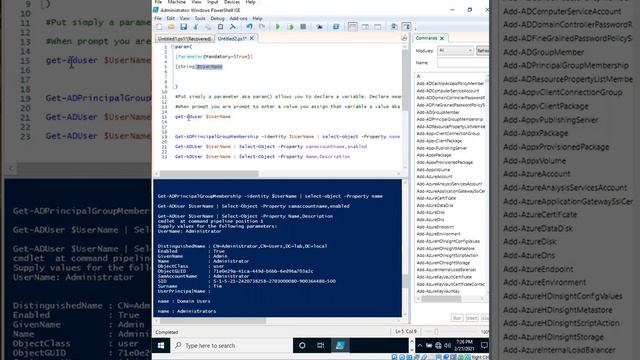Select Add-ADCentralAccessPolicyMember in the command list
Viewport: 640px width, 360px height.
point(450,84)
